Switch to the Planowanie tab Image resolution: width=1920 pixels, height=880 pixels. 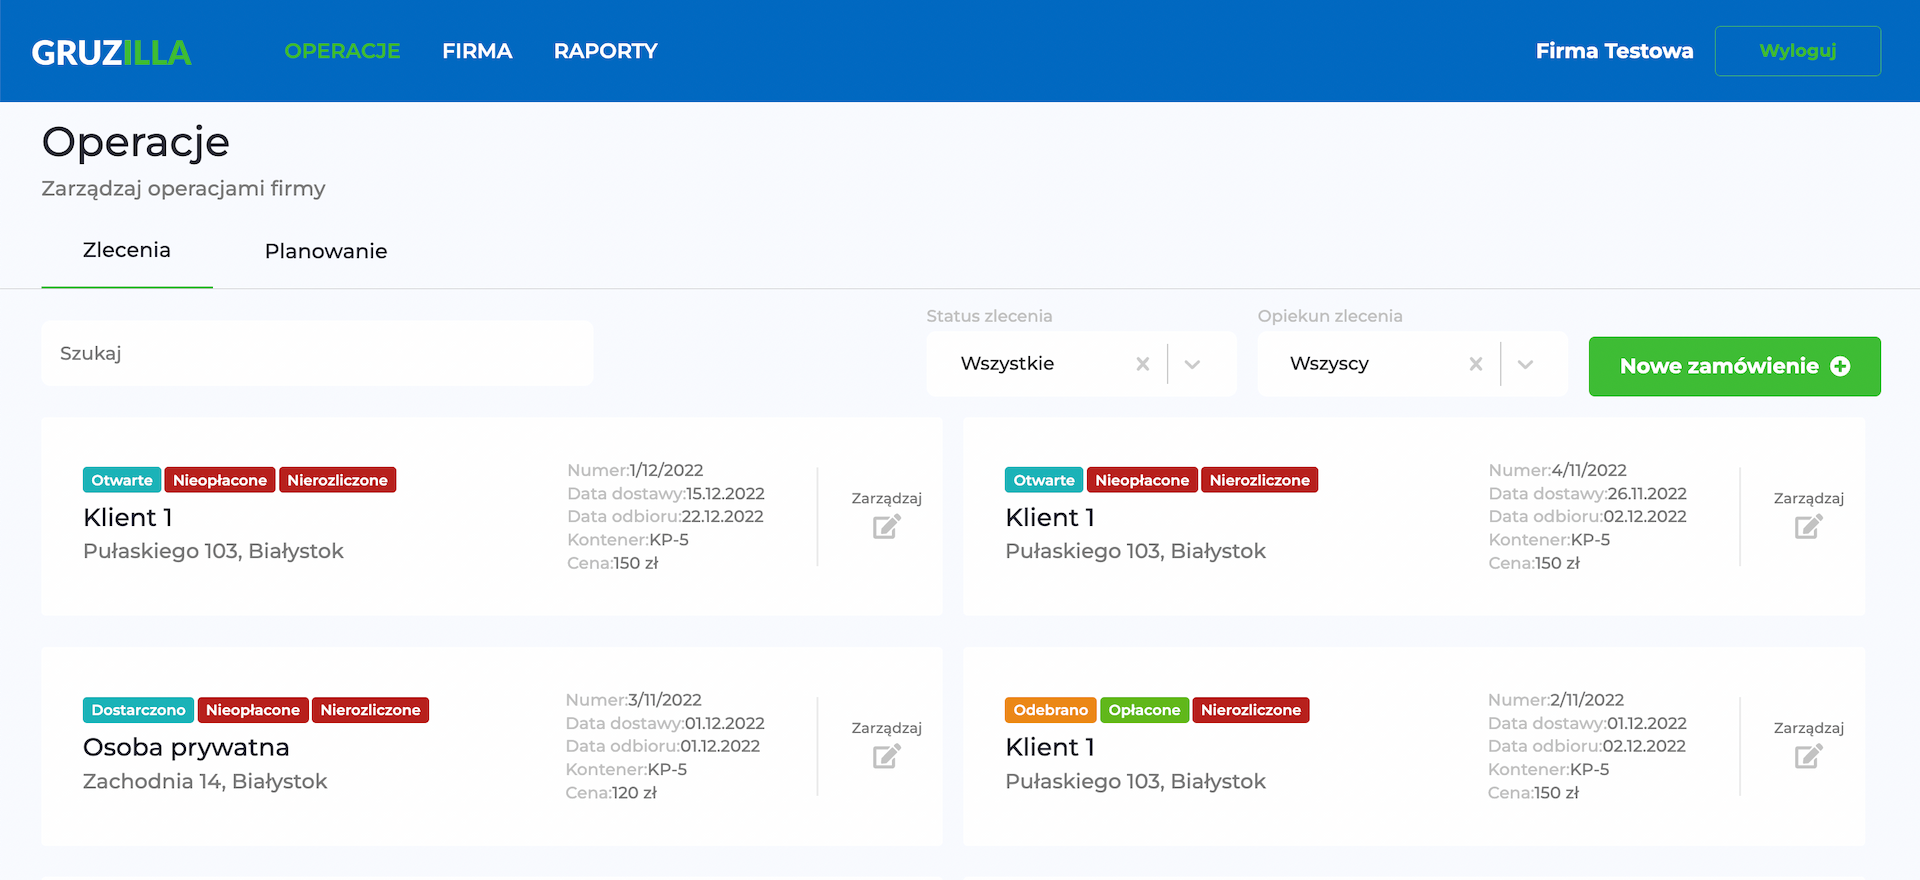pyautogui.click(x=326, y=251)
